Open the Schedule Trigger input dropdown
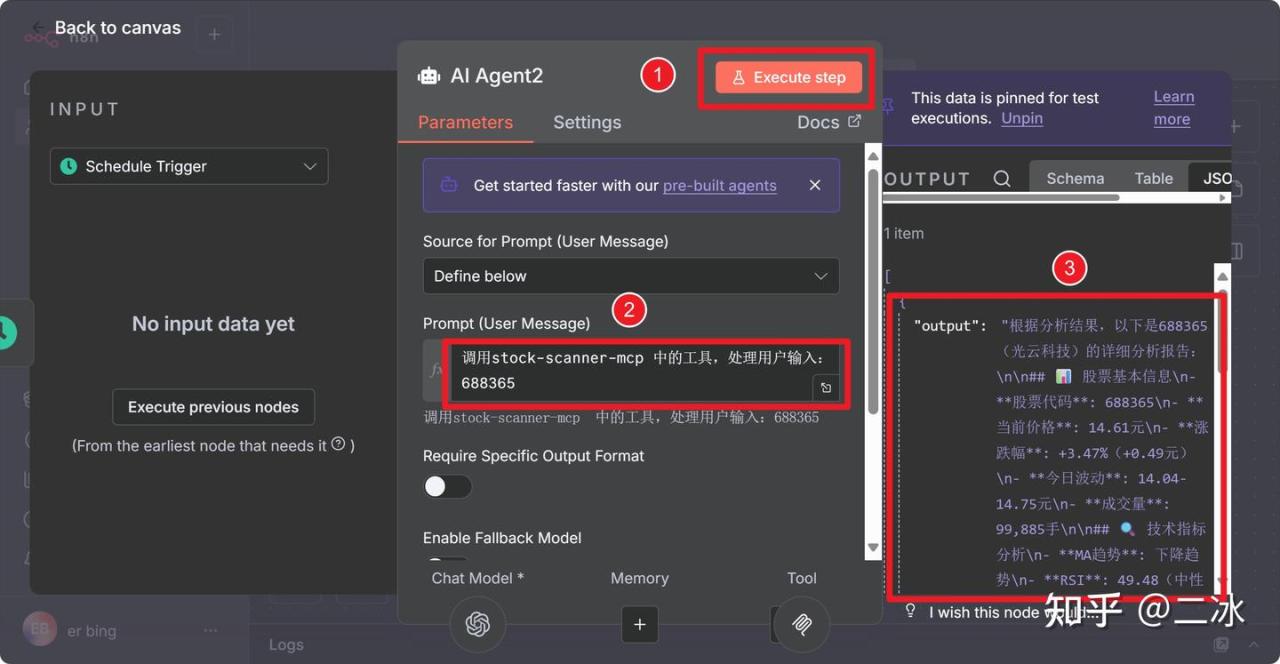 (x=189, y=167)
